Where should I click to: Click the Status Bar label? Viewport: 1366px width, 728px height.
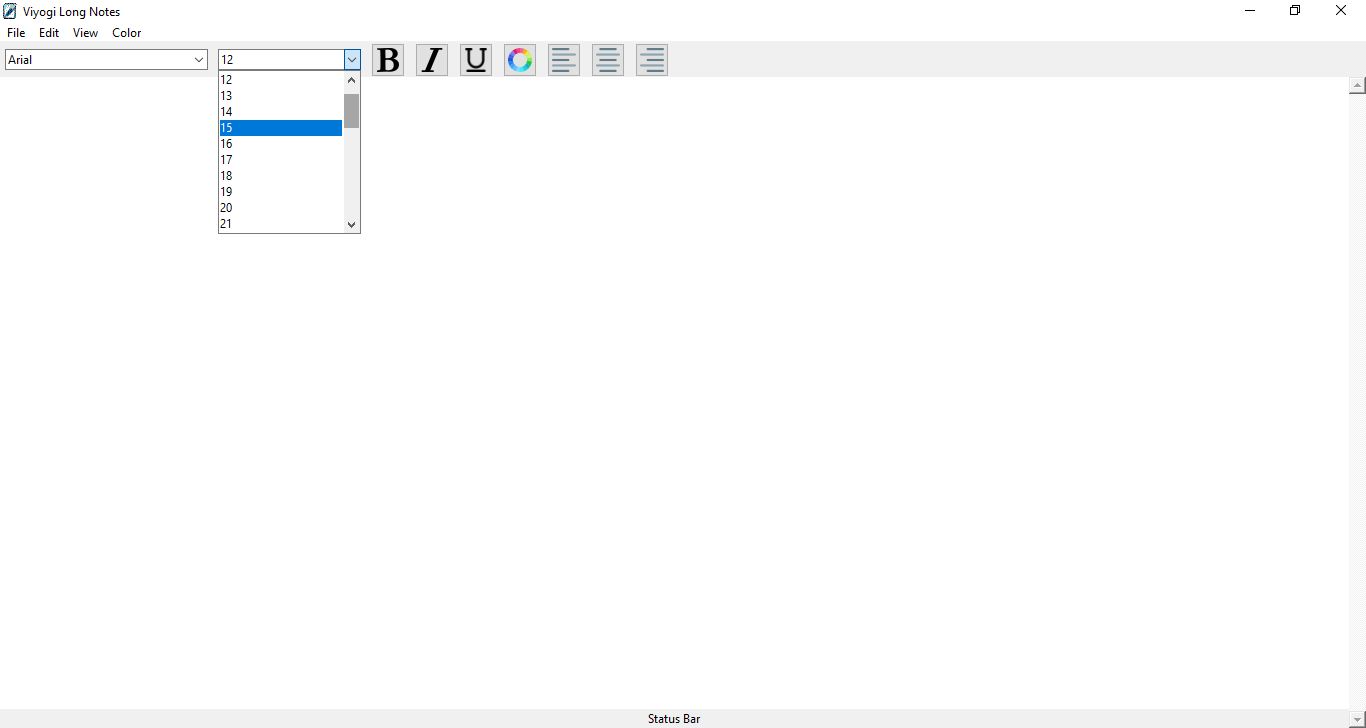click(674, 719)
